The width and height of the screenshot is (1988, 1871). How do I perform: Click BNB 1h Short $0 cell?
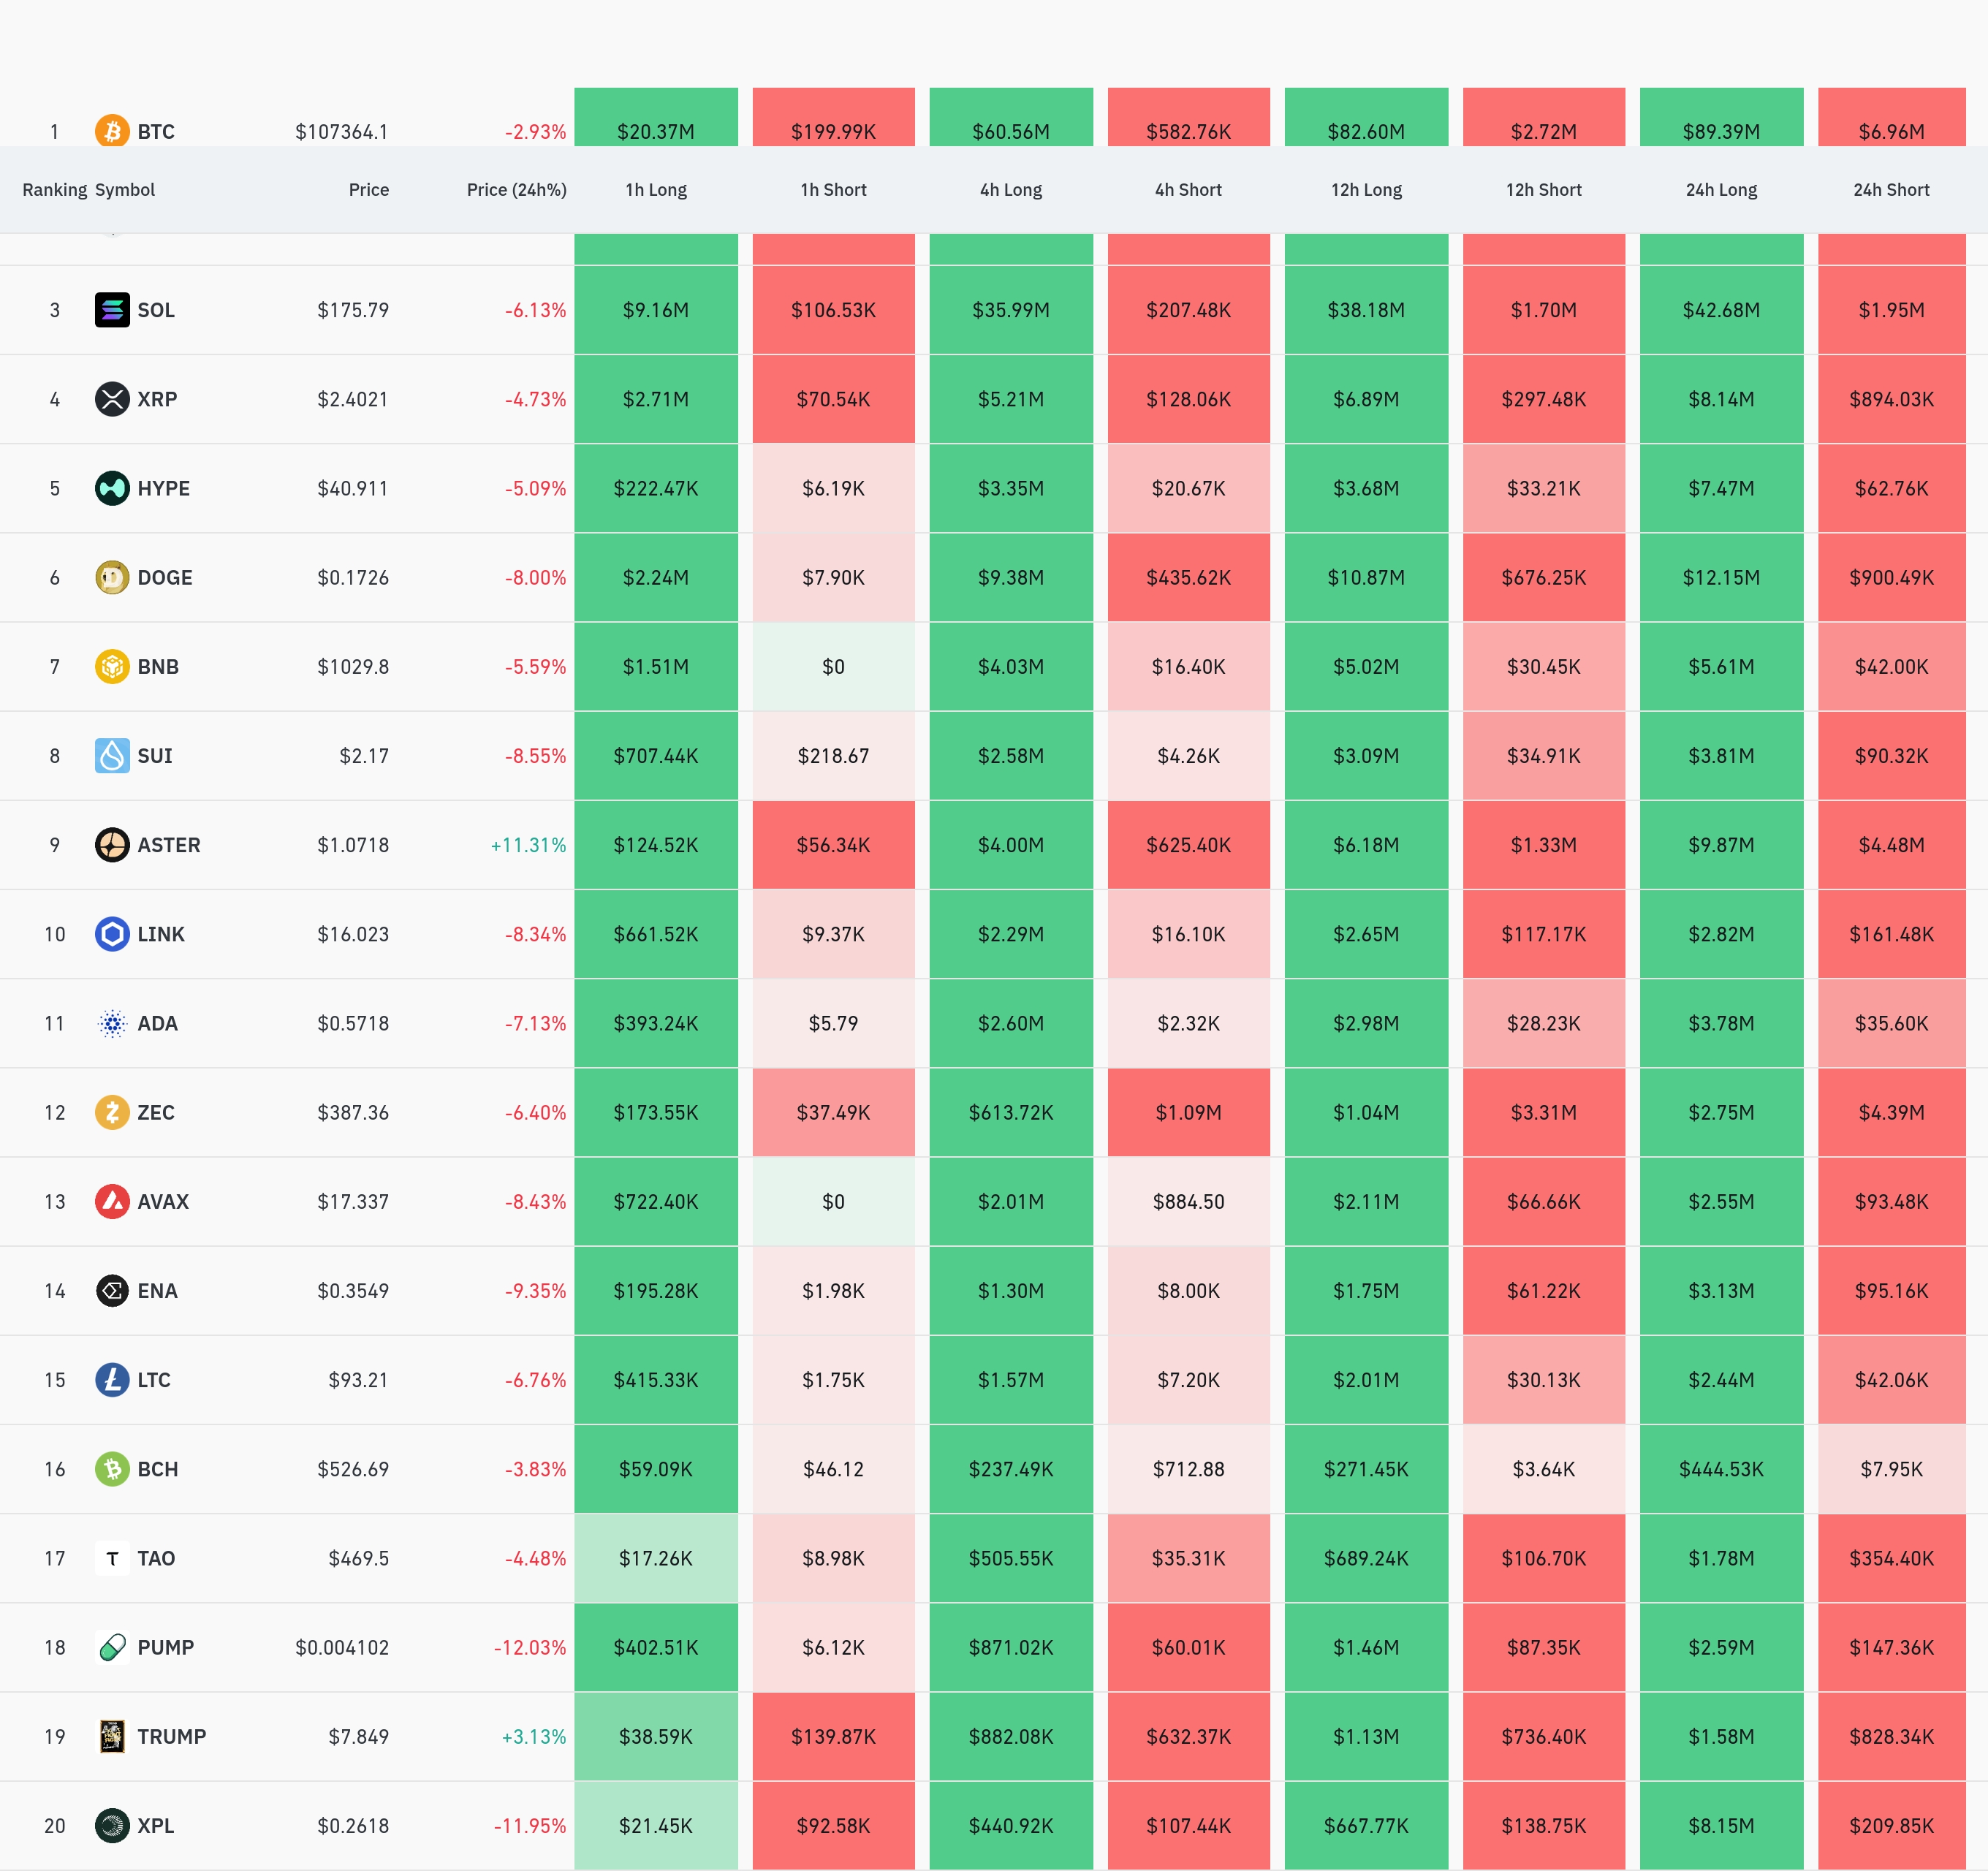[833, 666]
